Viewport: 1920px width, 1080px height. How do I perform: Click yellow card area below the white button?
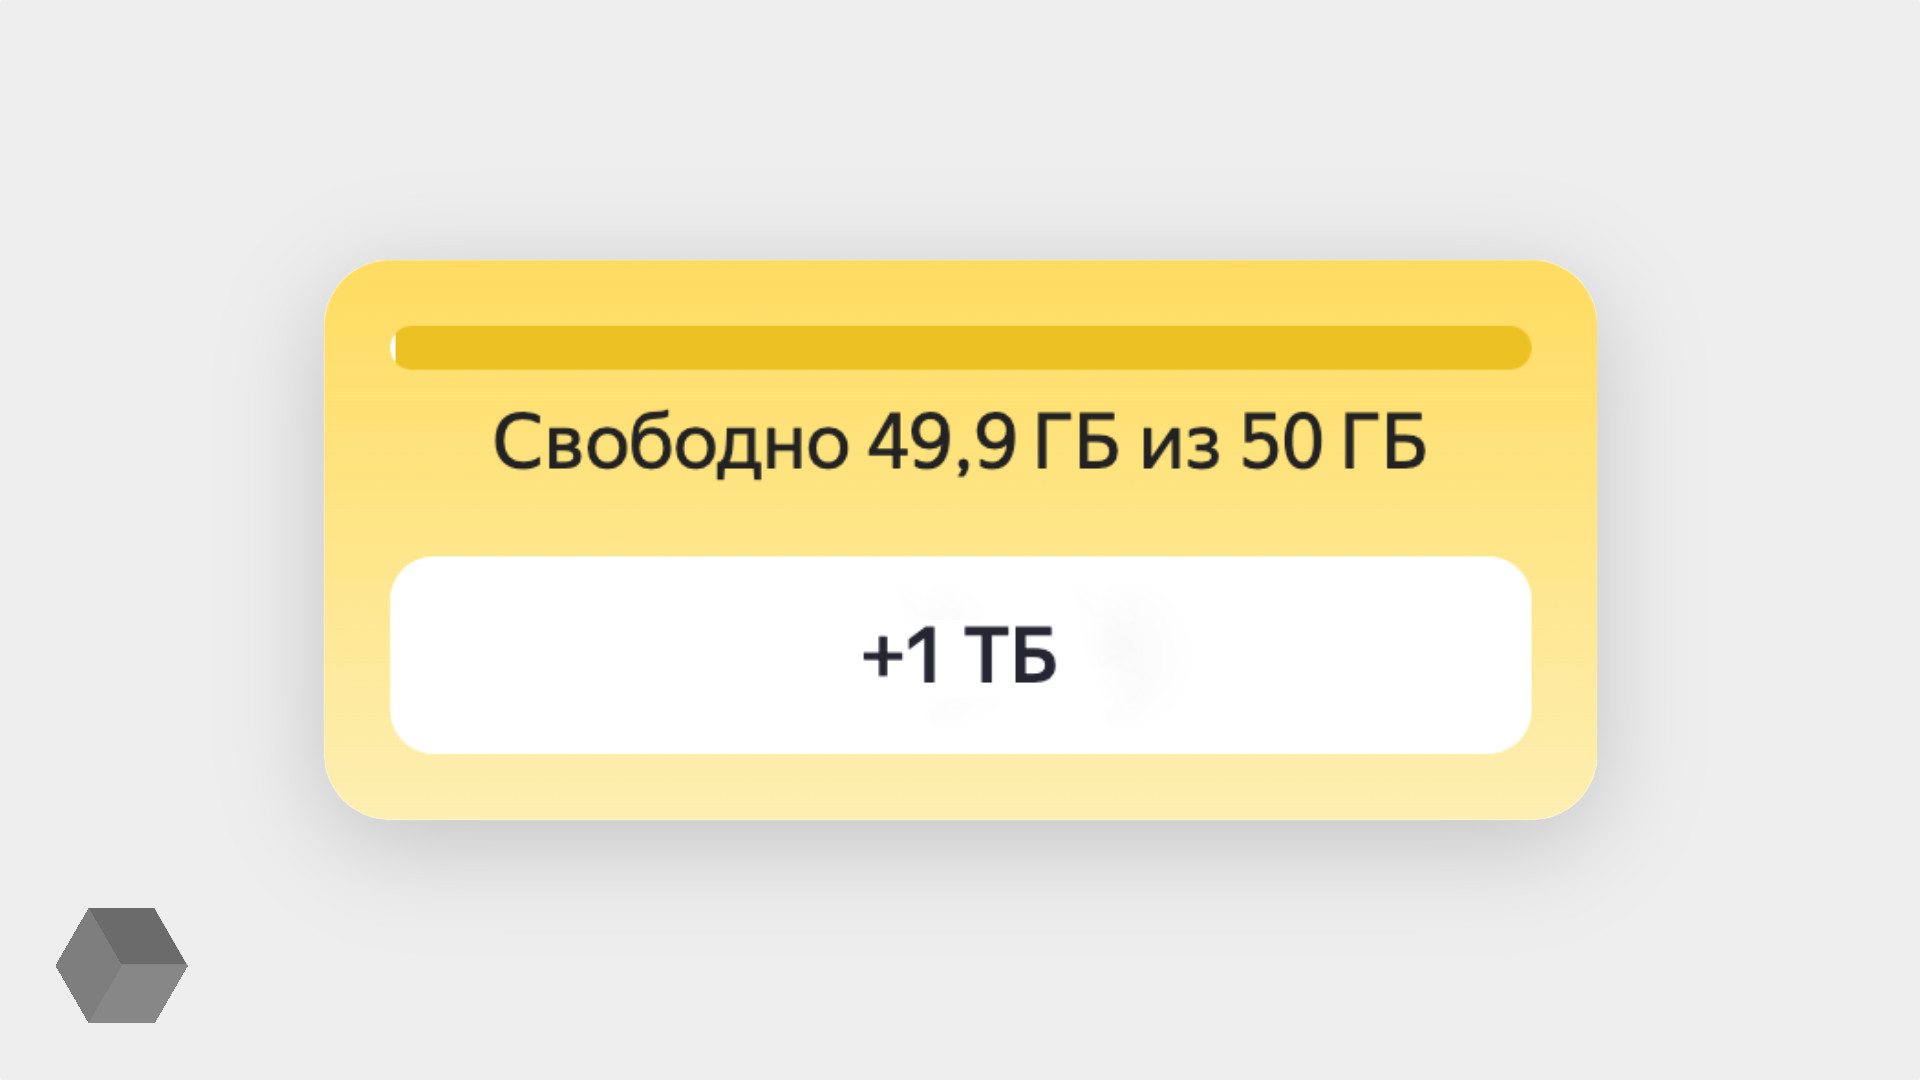960,787
